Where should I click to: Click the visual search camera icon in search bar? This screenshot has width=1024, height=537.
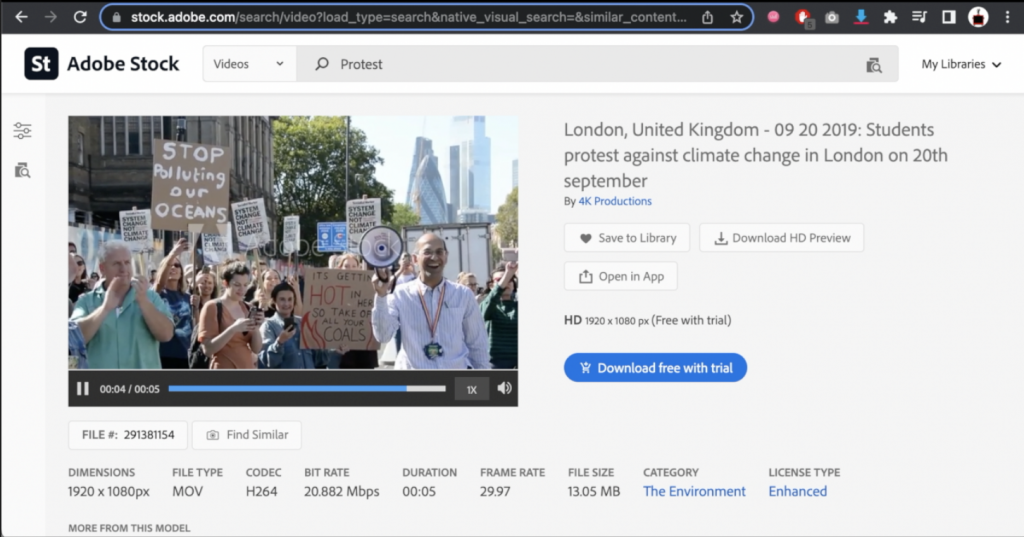pyautogui.click(x=874, y=65)
